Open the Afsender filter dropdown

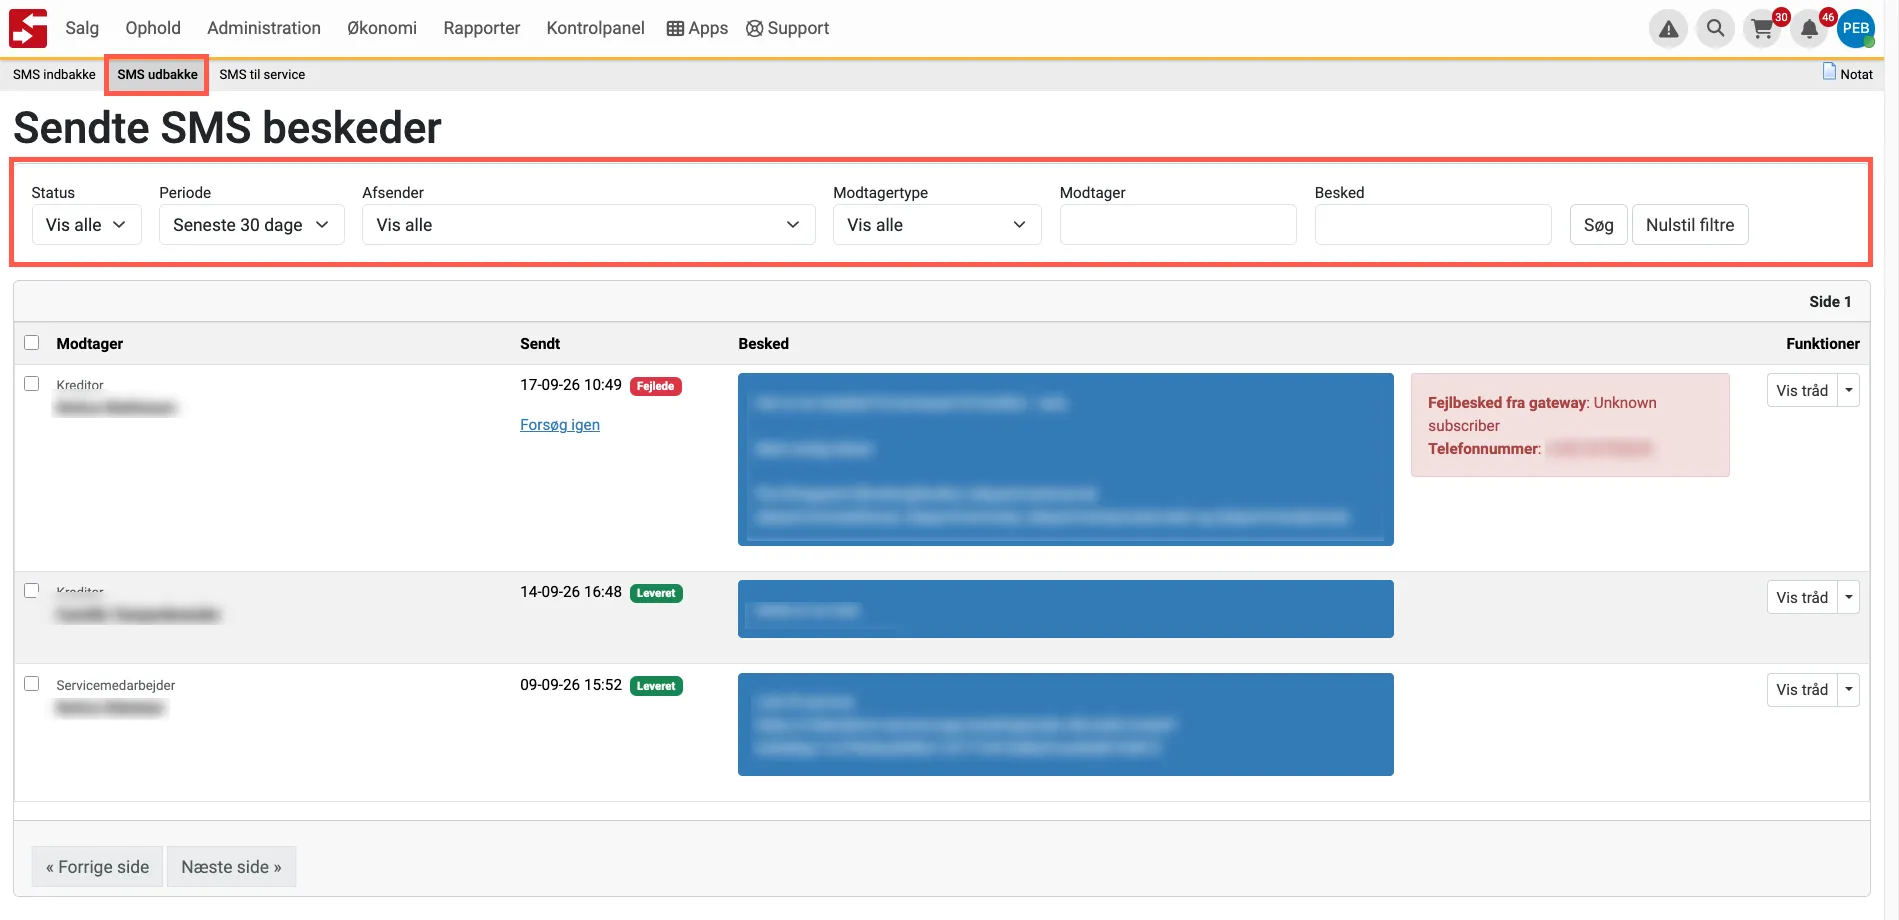(589, 225)
